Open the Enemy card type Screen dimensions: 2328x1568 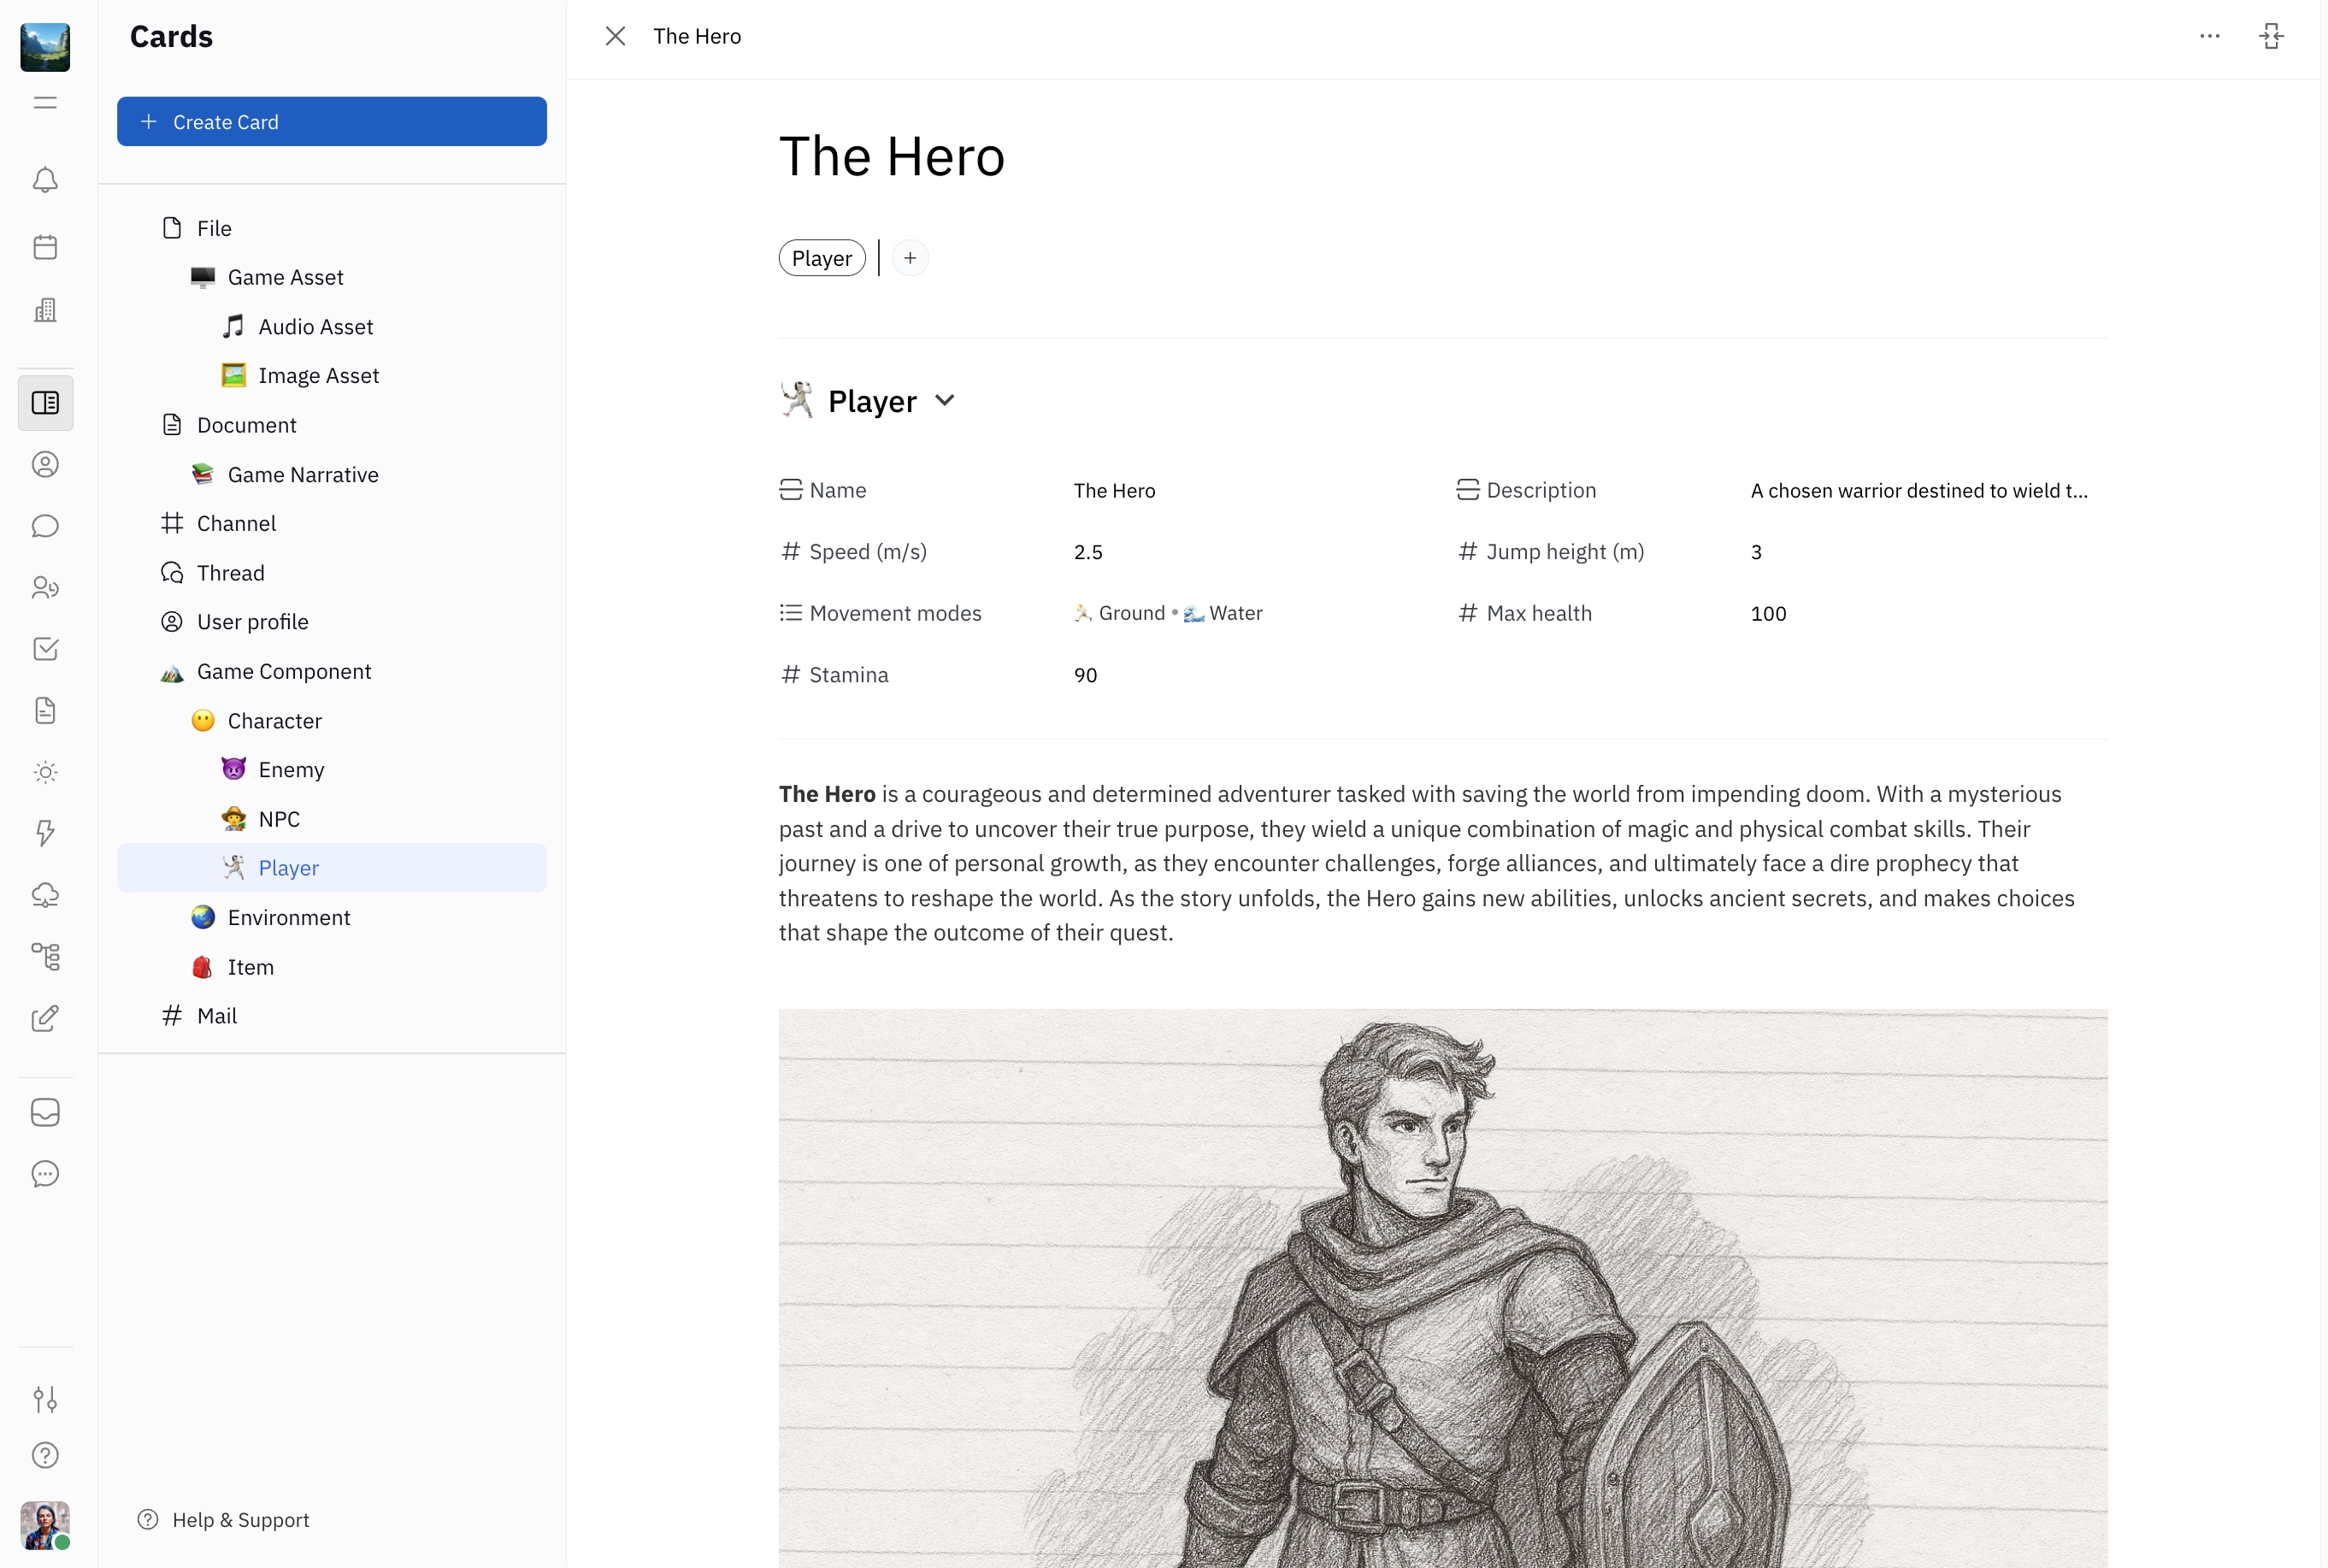click(x=291, y=770)
